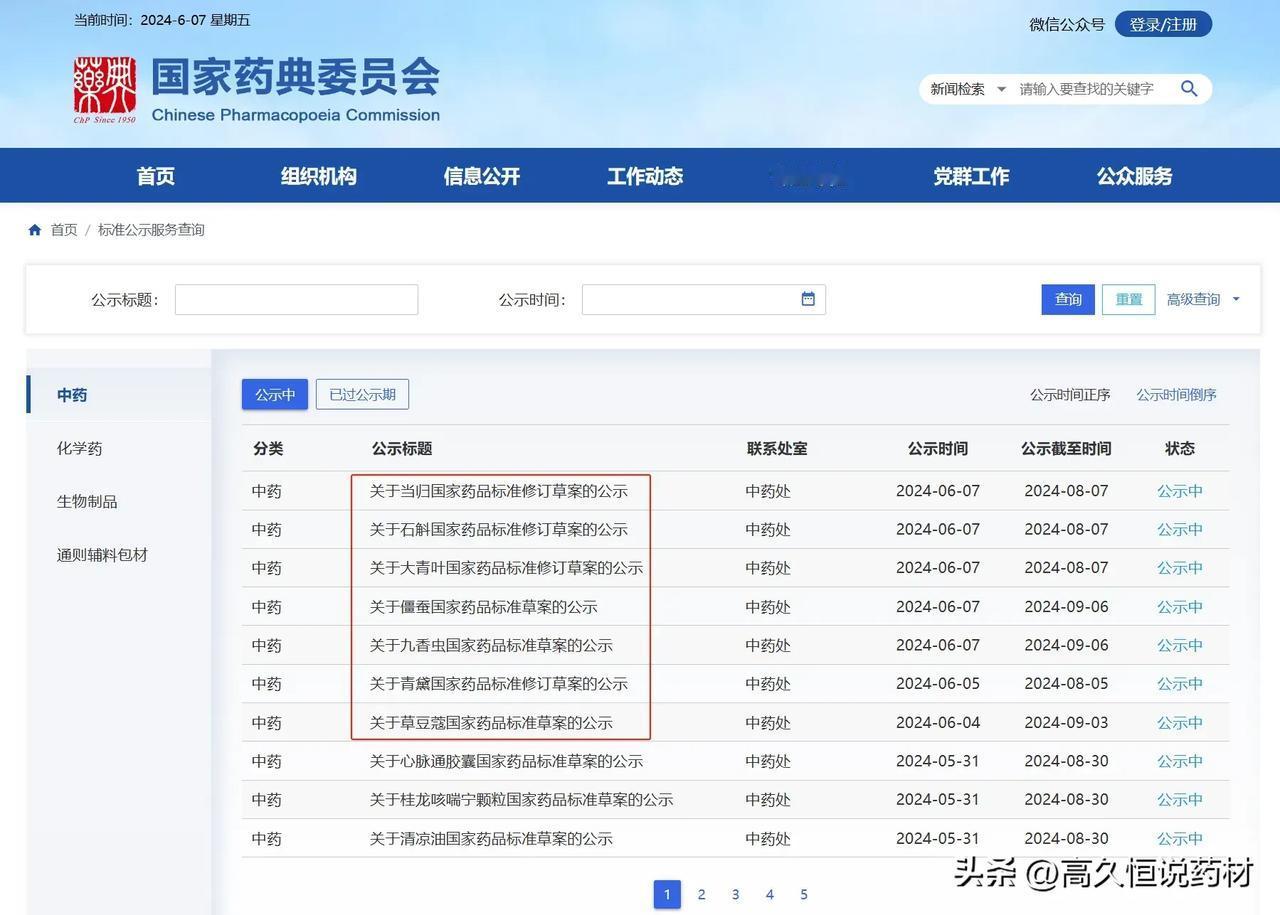
Task: Select the 化学药 sidebar category
Action: coord(80,448)
